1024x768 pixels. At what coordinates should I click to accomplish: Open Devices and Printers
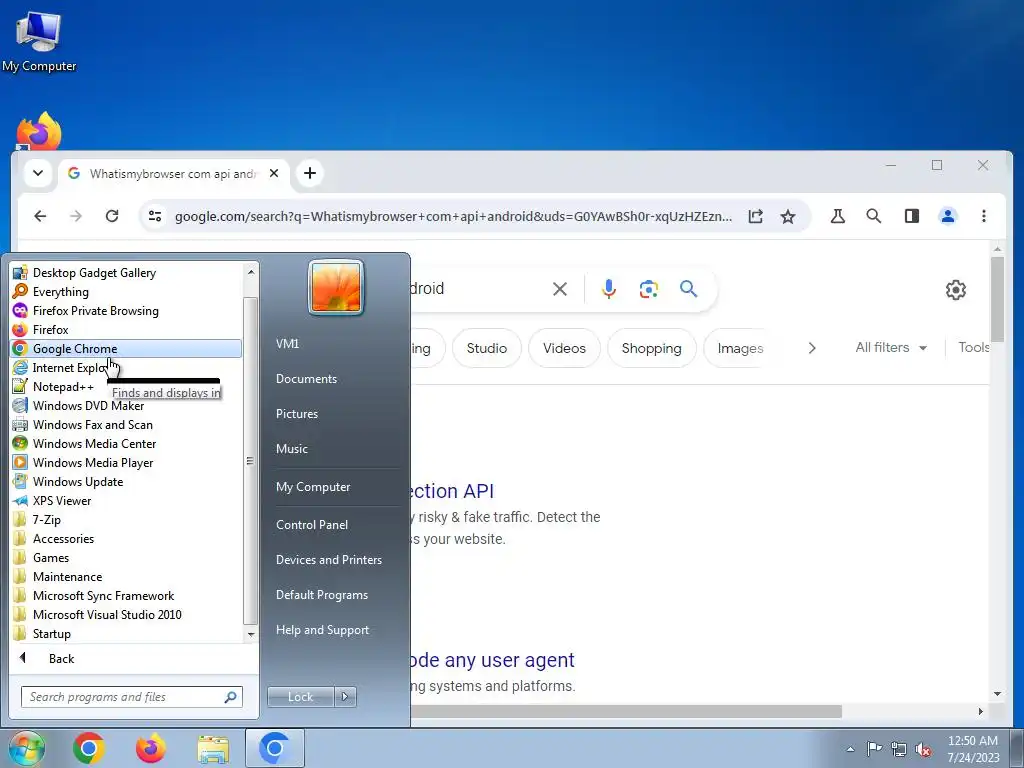[328, 560]
